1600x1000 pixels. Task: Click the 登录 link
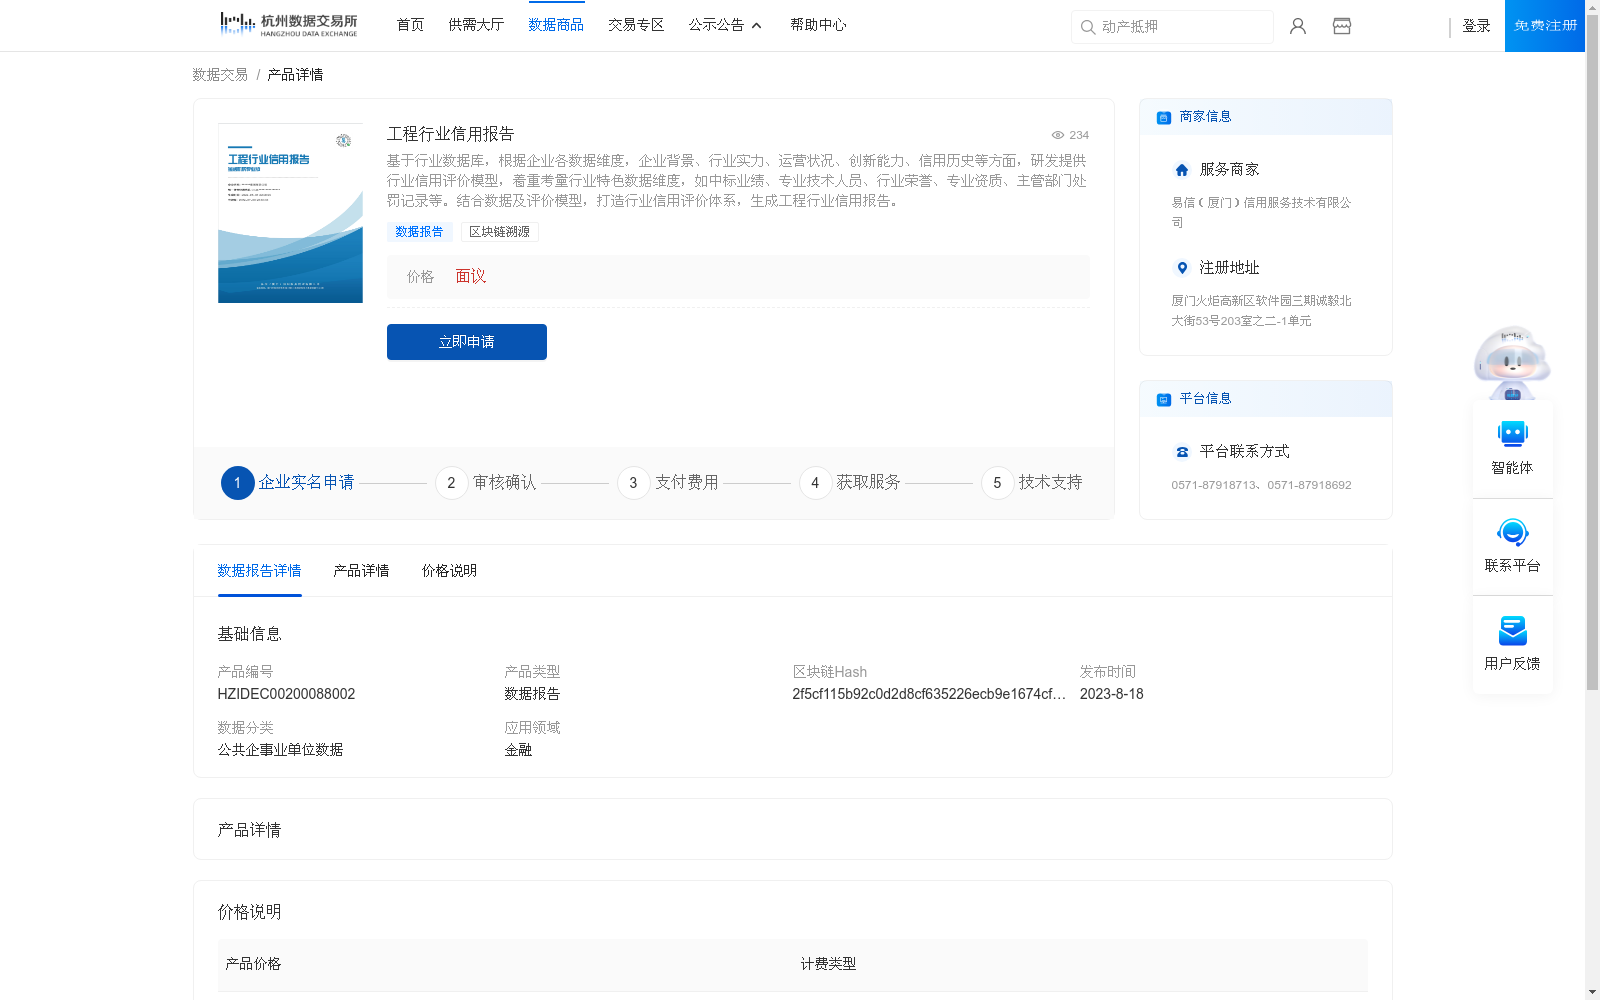[1476, 26]
